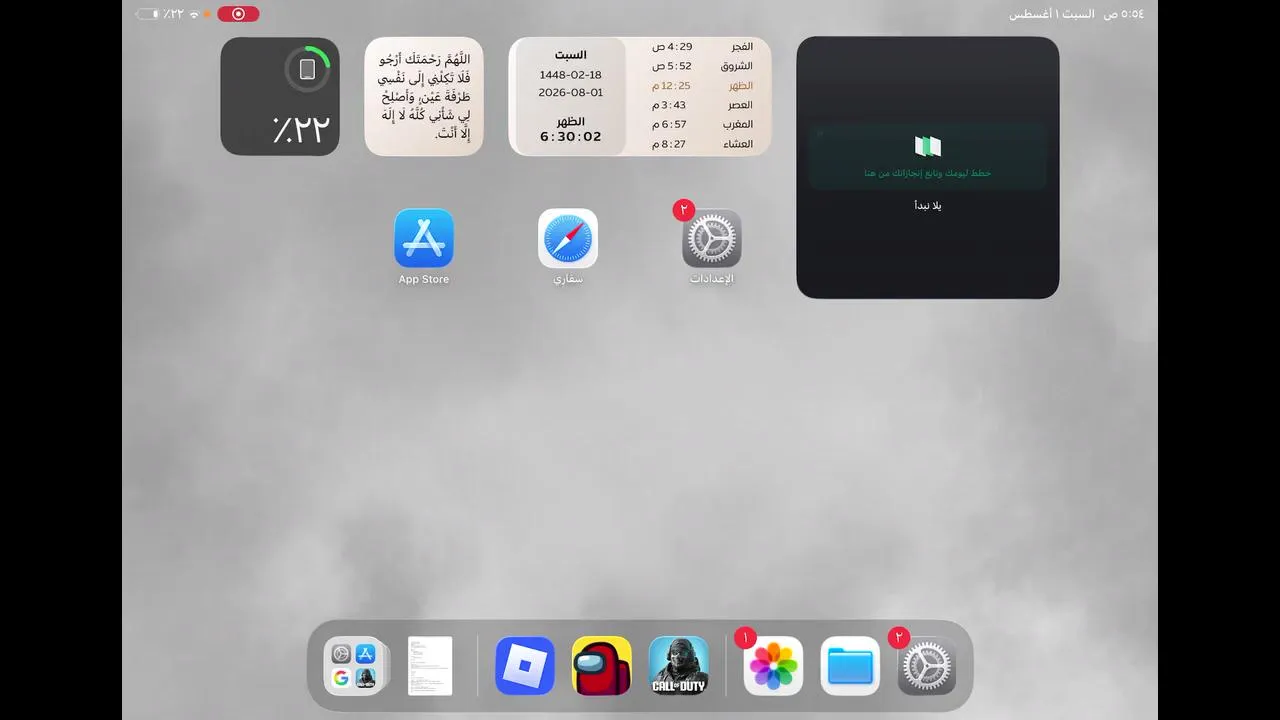
Task: Tap the red badge on home Settings icon
Action: (684, 210)
